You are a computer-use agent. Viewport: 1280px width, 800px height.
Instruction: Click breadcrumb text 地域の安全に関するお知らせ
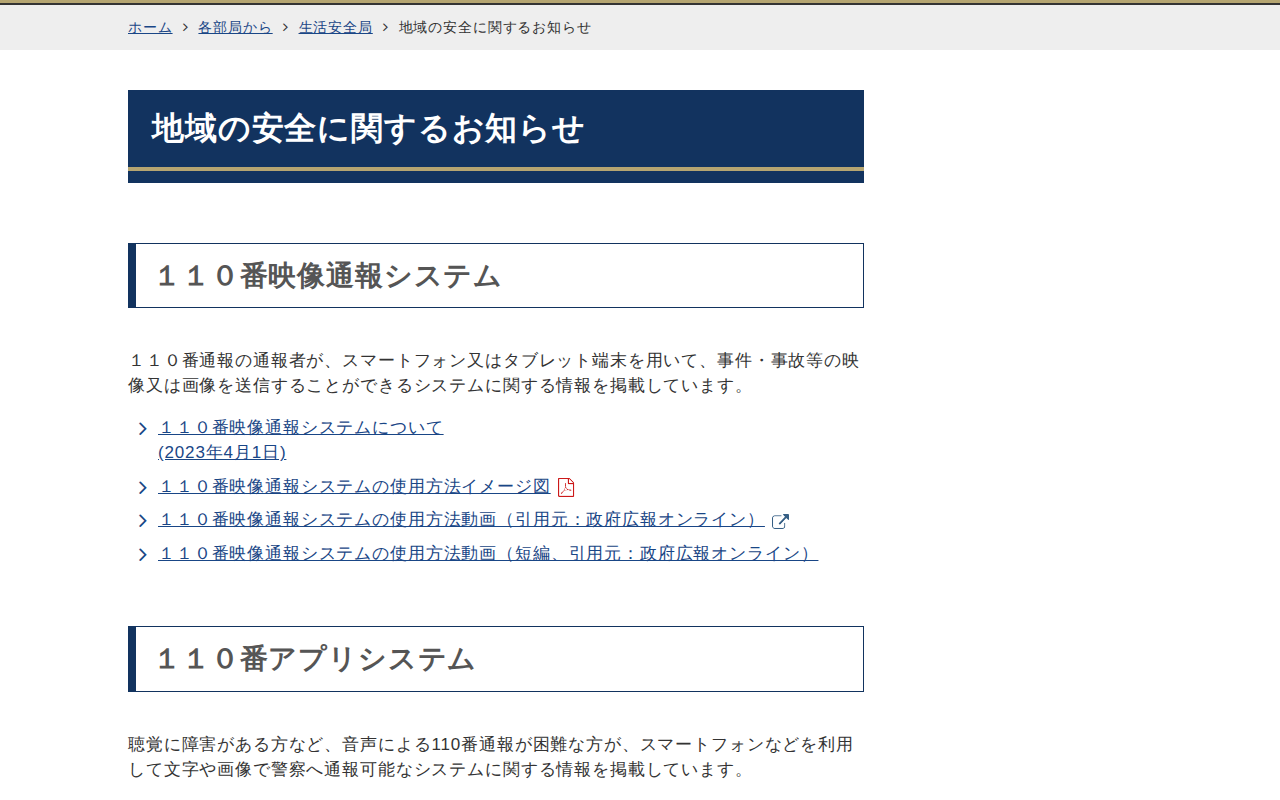point(495,27)
